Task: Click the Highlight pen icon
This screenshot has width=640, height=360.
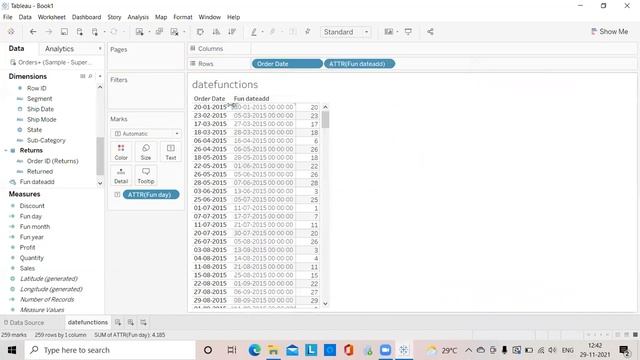Action: [254, 32]
